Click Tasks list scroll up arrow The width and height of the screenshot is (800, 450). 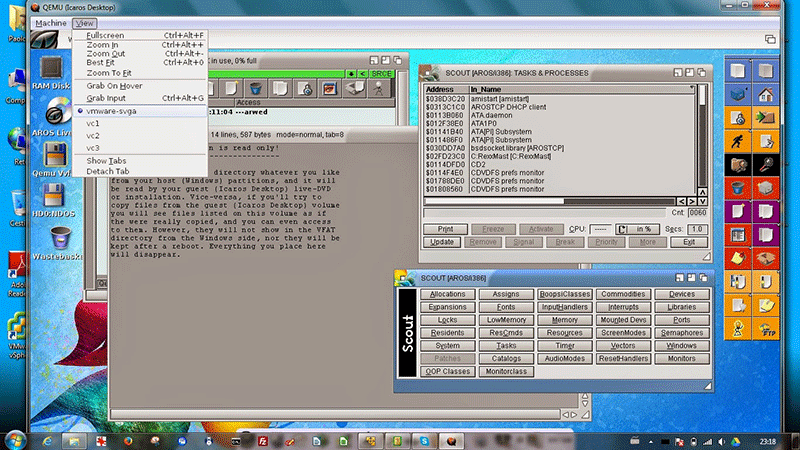(703, 192)
